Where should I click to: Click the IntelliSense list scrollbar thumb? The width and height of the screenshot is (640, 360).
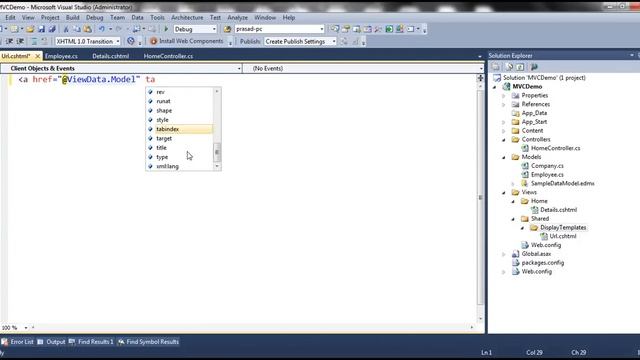(x=217, y=152)
